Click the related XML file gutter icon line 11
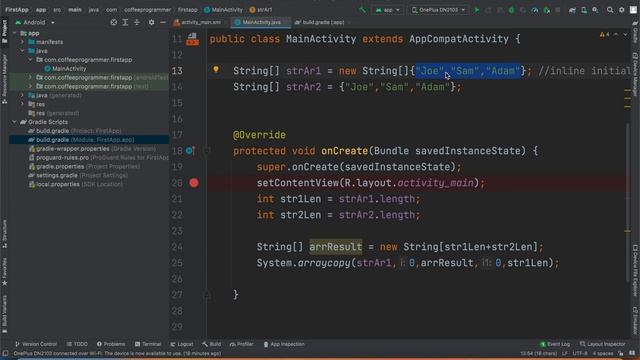This screenshot has height=360, width=640. click(x=193, y=39)
